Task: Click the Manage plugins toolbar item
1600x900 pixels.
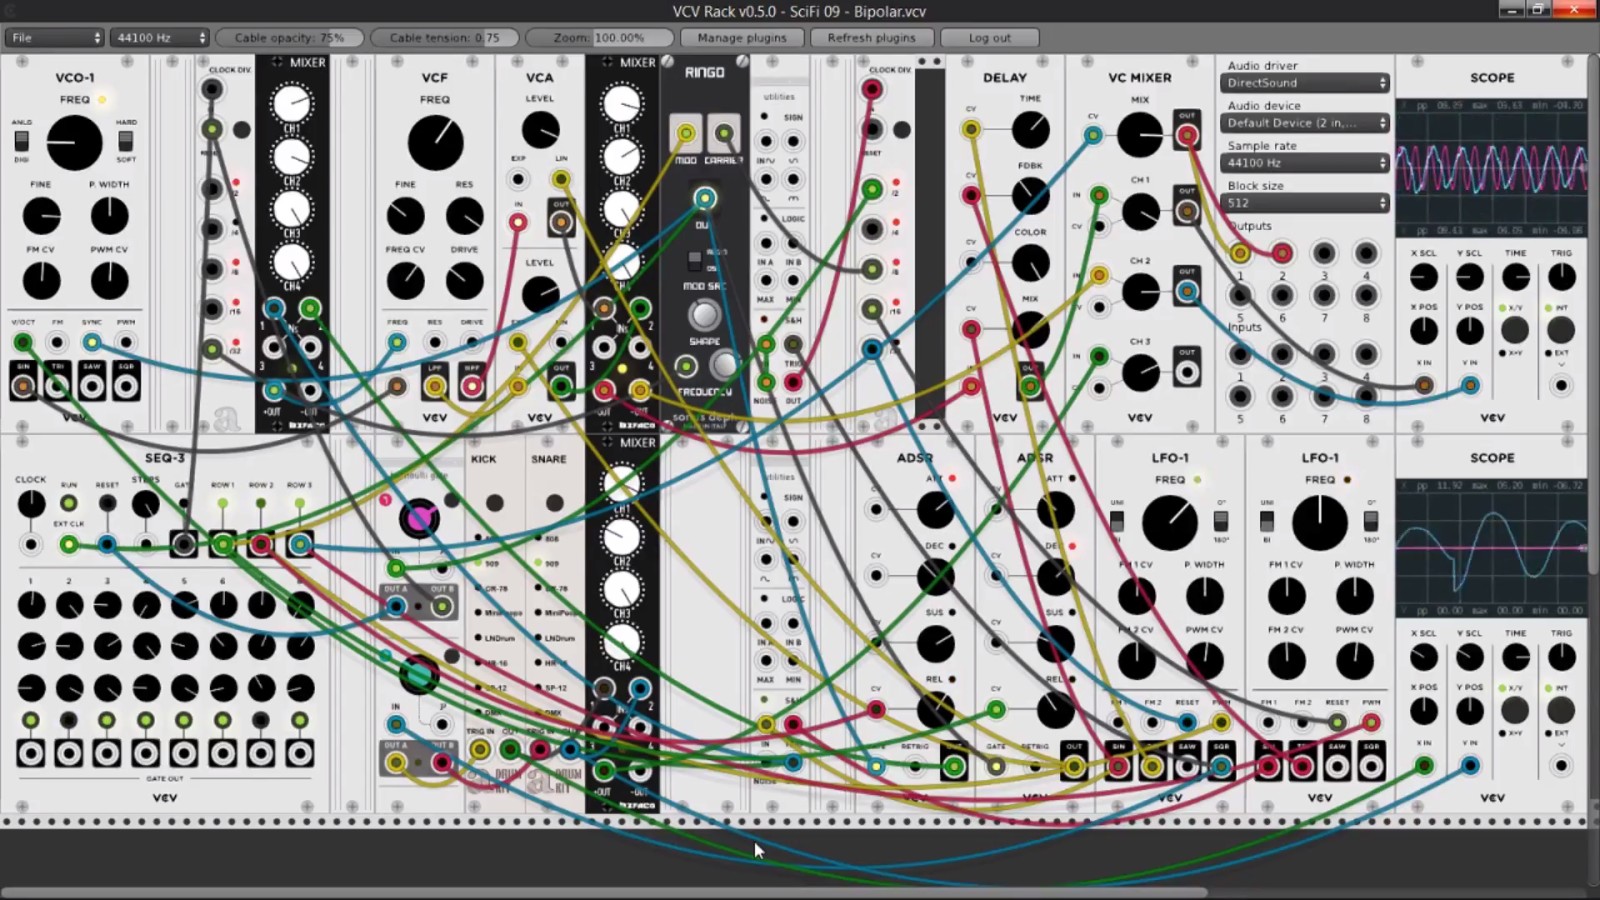Action: [742, 38]
